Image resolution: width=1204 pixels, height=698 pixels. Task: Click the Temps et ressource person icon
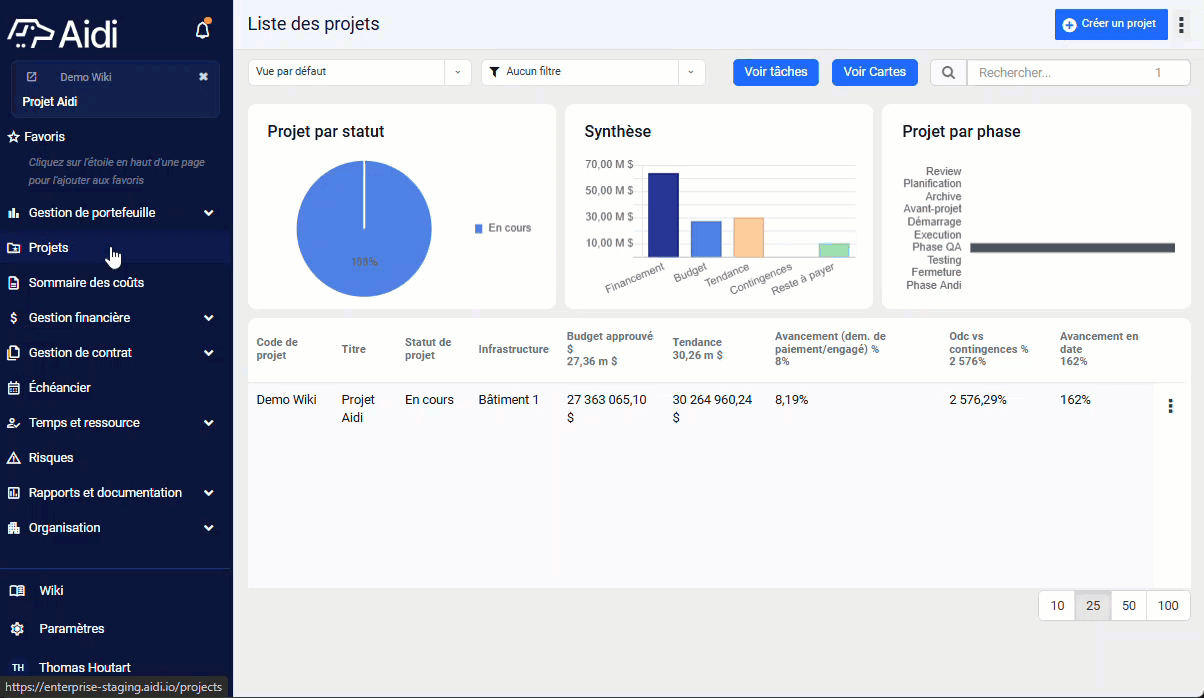pyautogui.click(x=14, y=423)
